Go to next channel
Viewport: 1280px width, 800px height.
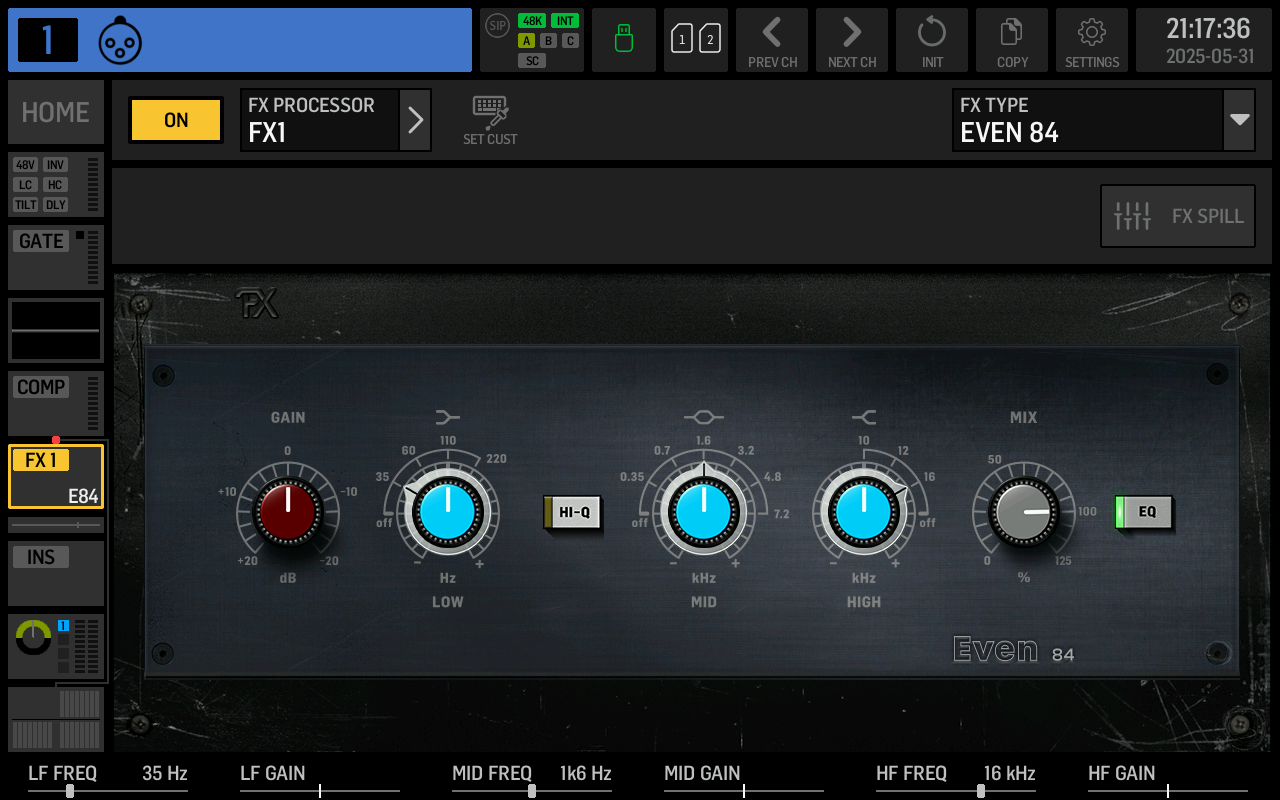pos(852,40)
